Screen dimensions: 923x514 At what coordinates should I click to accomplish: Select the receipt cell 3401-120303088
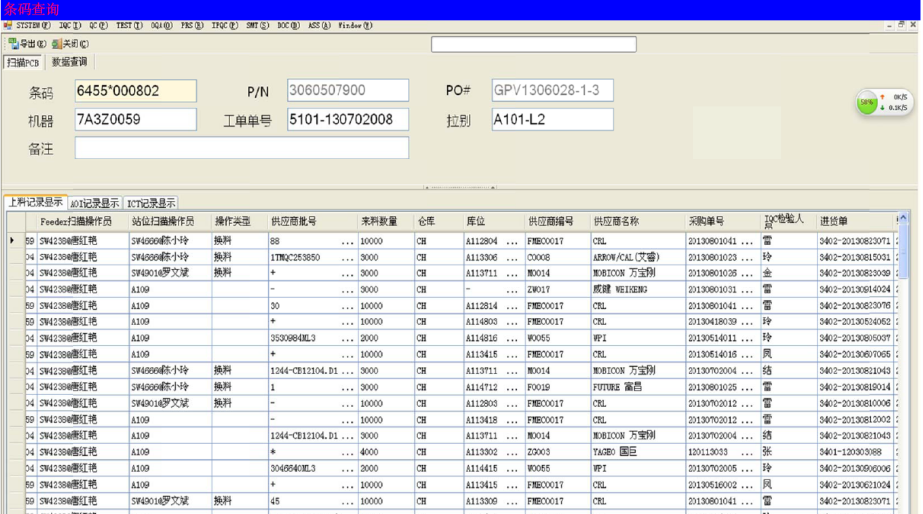point(855,452)
